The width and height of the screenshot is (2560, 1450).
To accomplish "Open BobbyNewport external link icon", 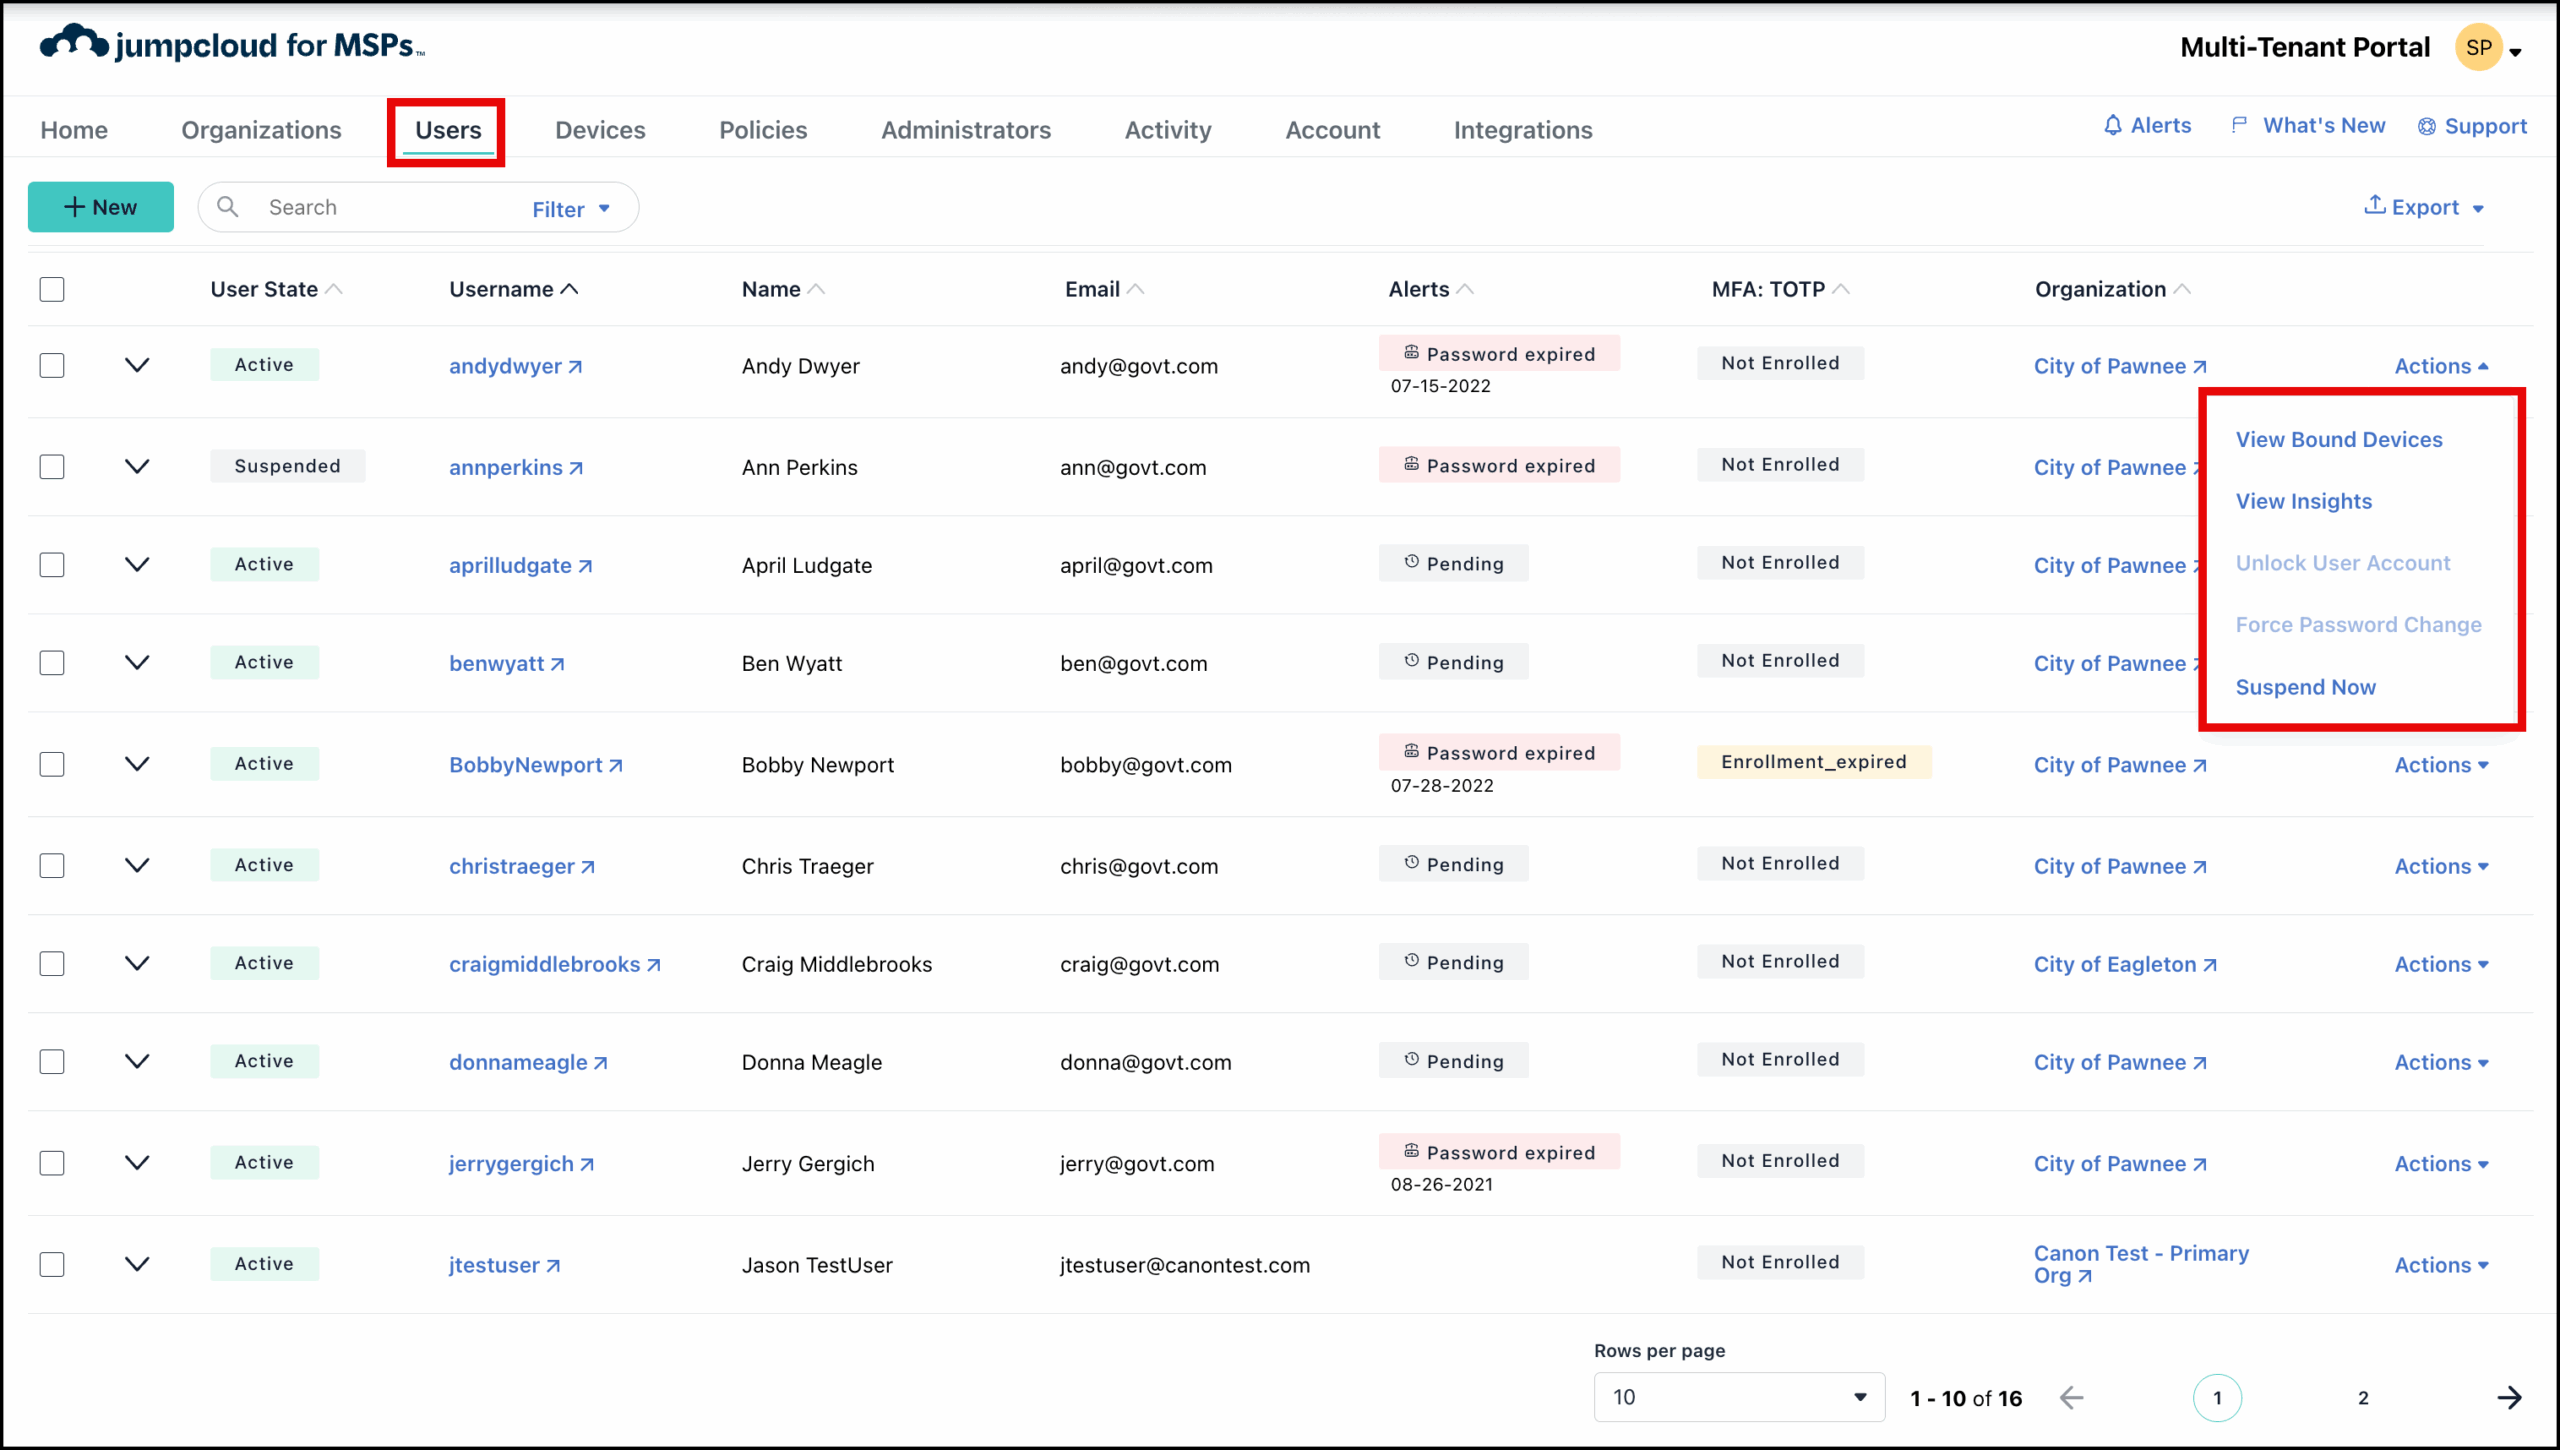I will point(616,765).
